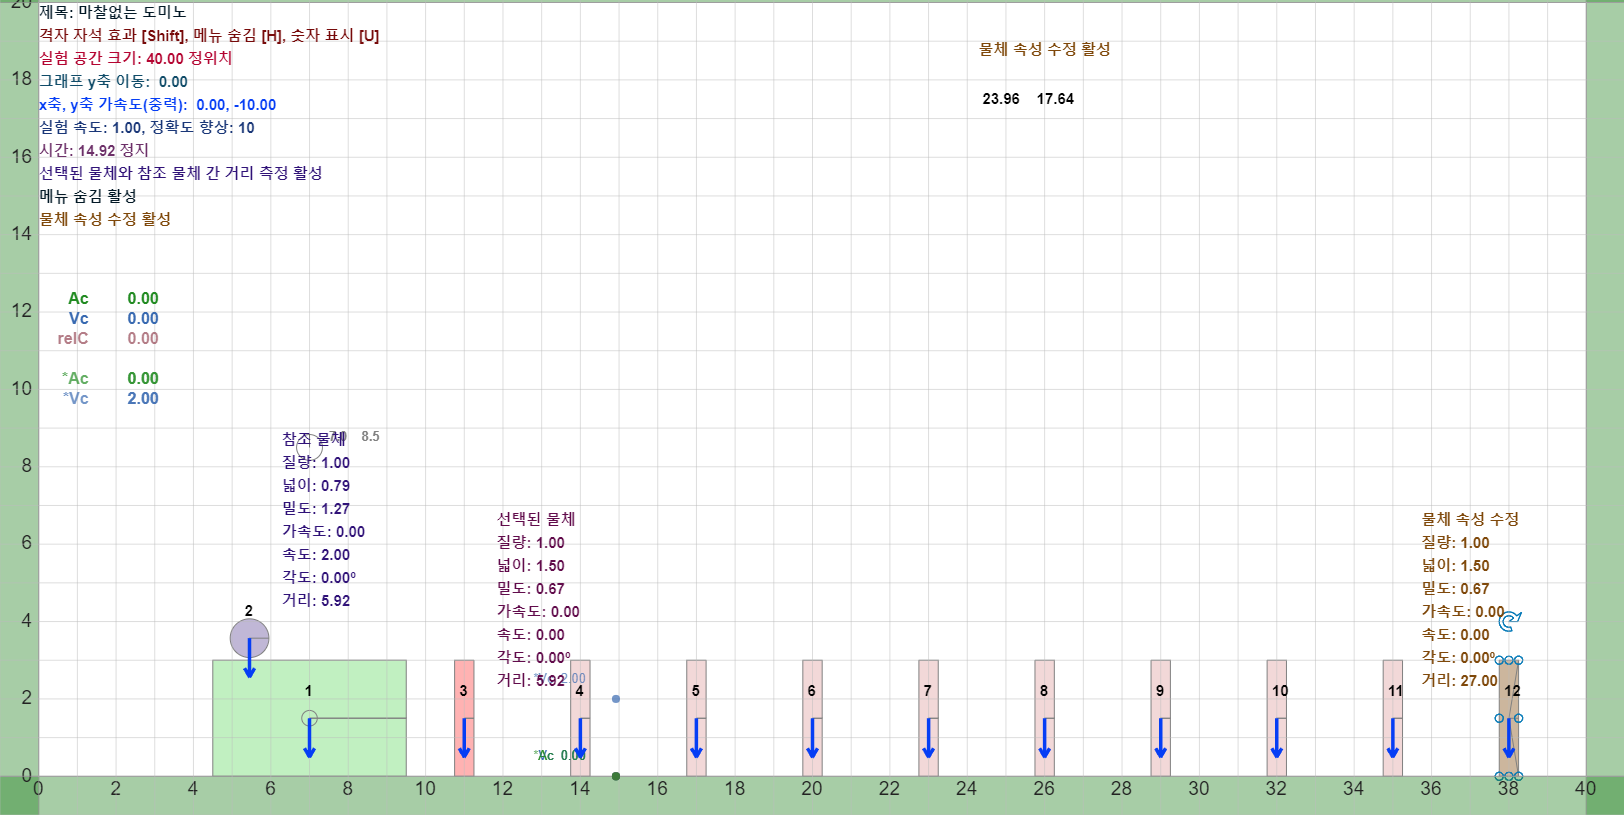Select the domino labeled 5
Screen dimensions: 1624x815
click(696, 718)
